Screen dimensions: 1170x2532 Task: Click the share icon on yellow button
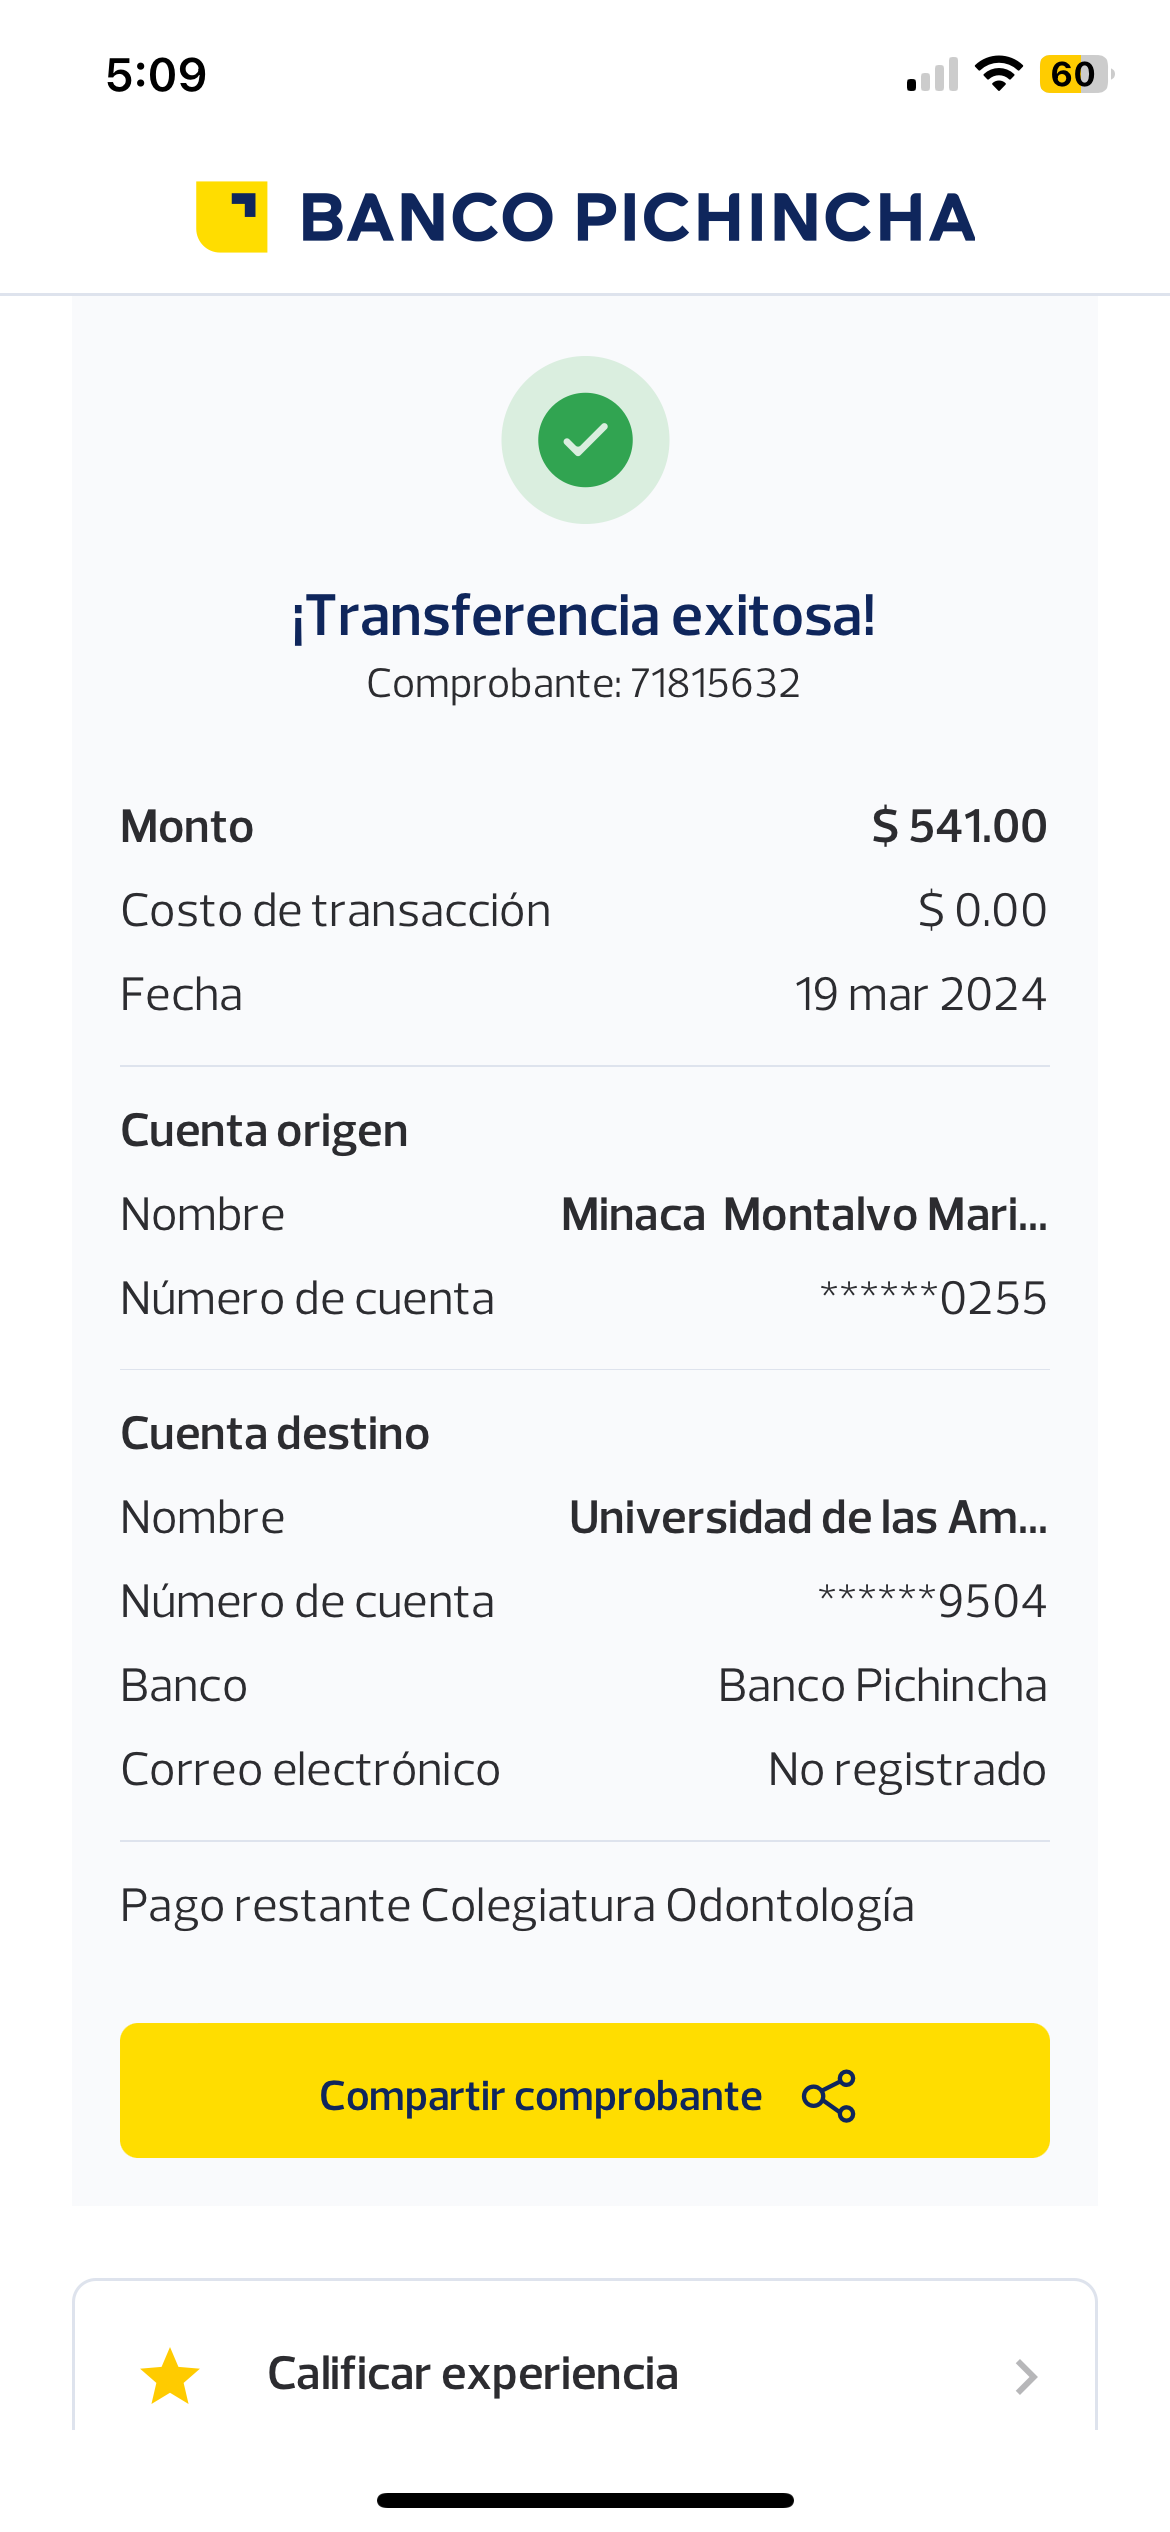[829, 2096]
